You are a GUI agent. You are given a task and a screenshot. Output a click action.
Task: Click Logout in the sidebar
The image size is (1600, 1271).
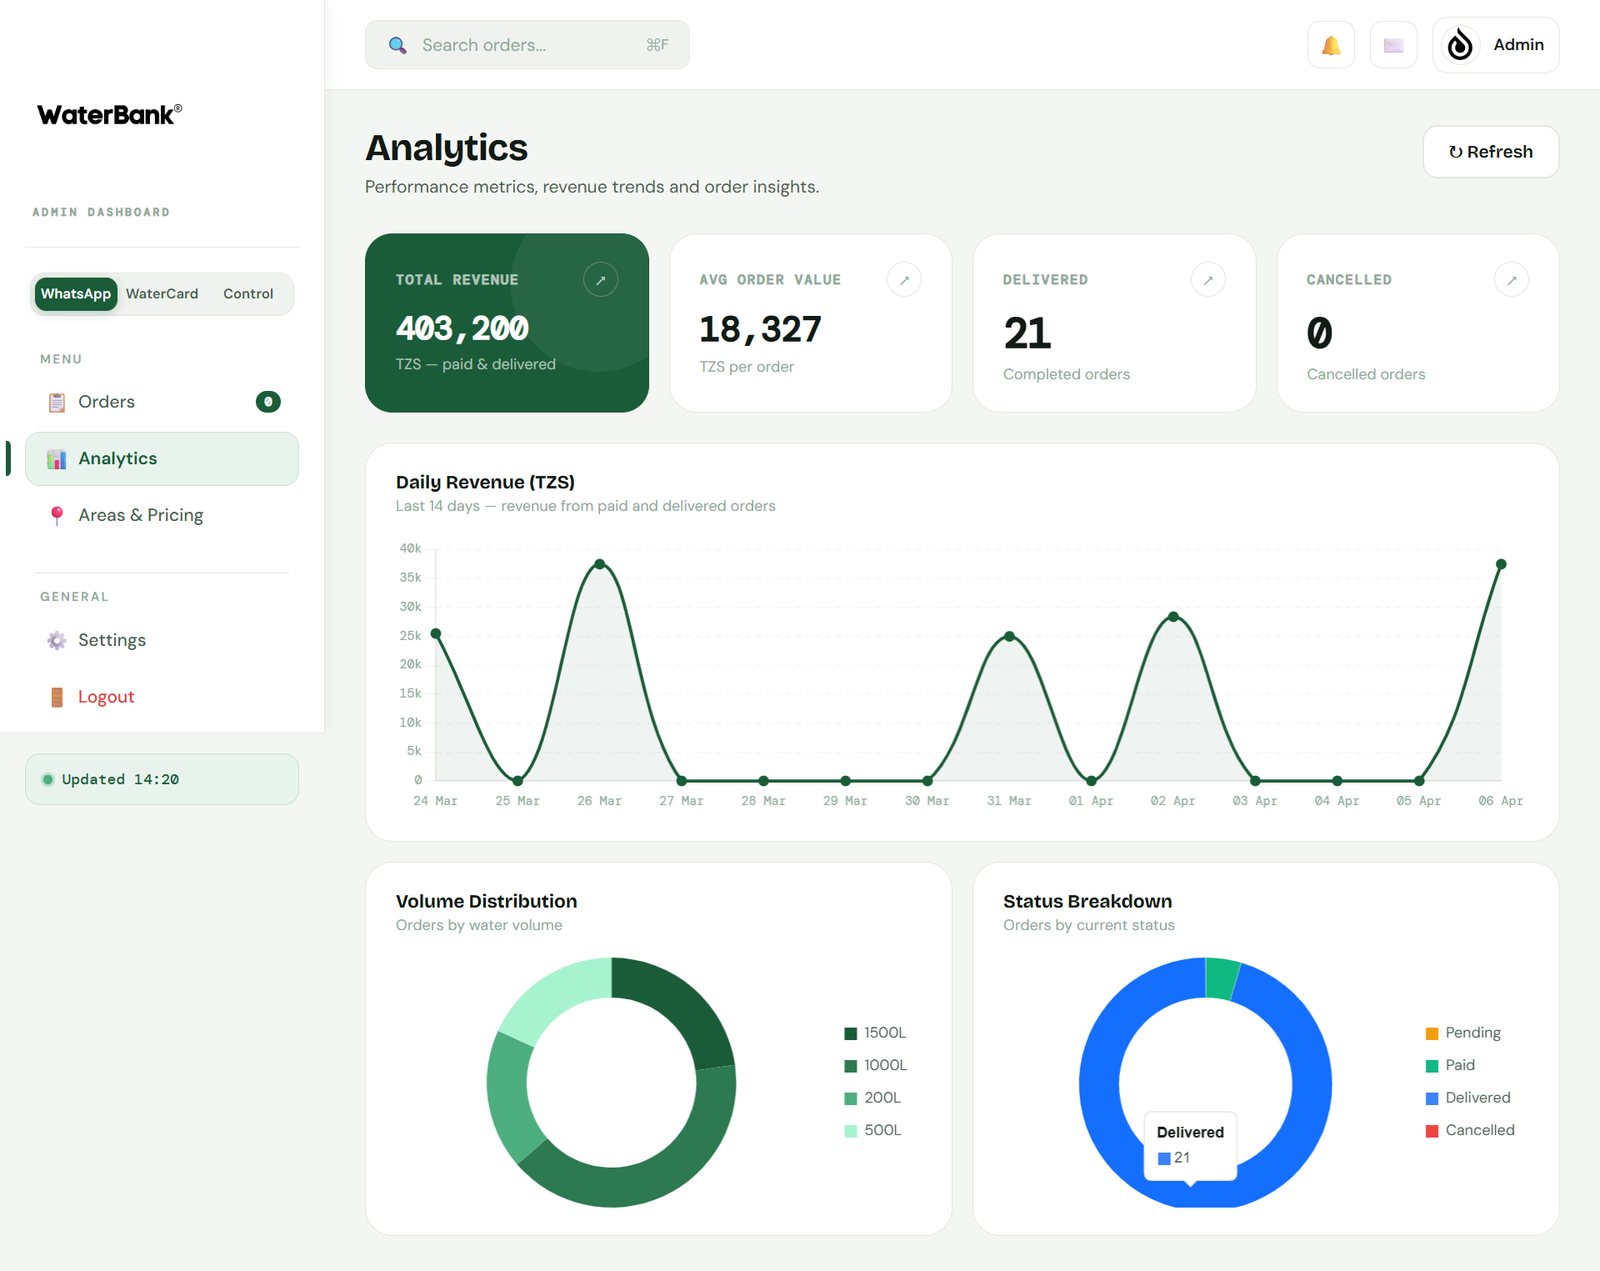point(105,696)
